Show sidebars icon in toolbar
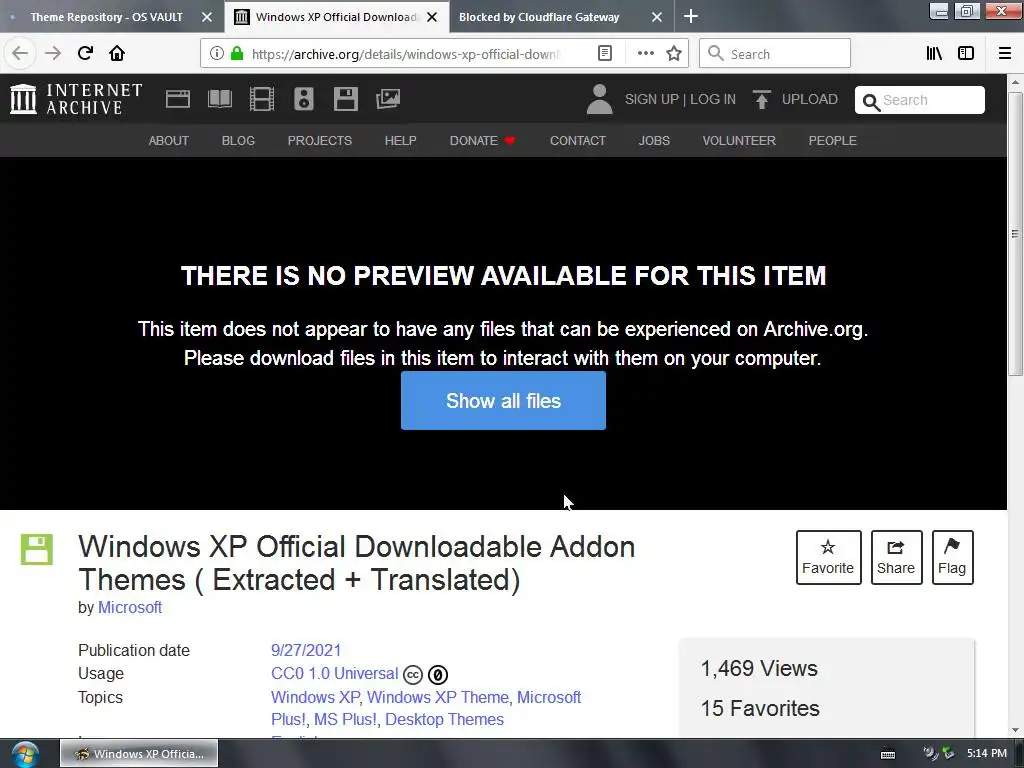Viewport: 1024px width, 768px height. pyautogui.click(x=966, y=54)
